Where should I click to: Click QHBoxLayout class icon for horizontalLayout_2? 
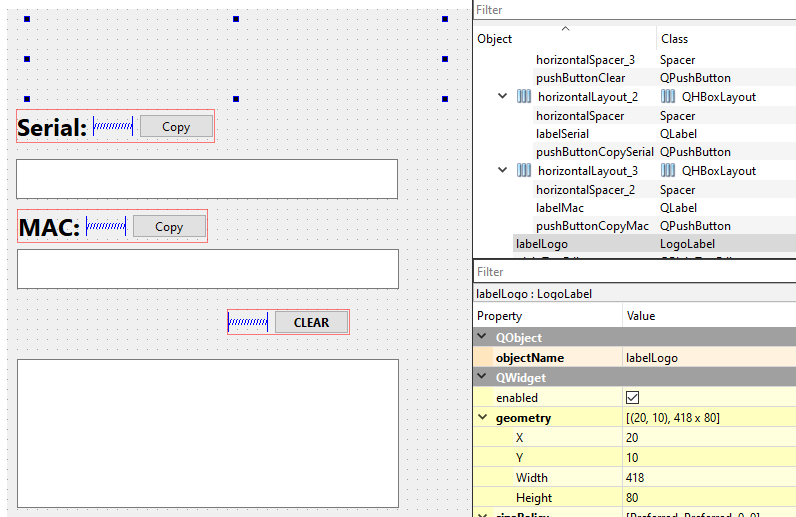click(x=667, y=97)
